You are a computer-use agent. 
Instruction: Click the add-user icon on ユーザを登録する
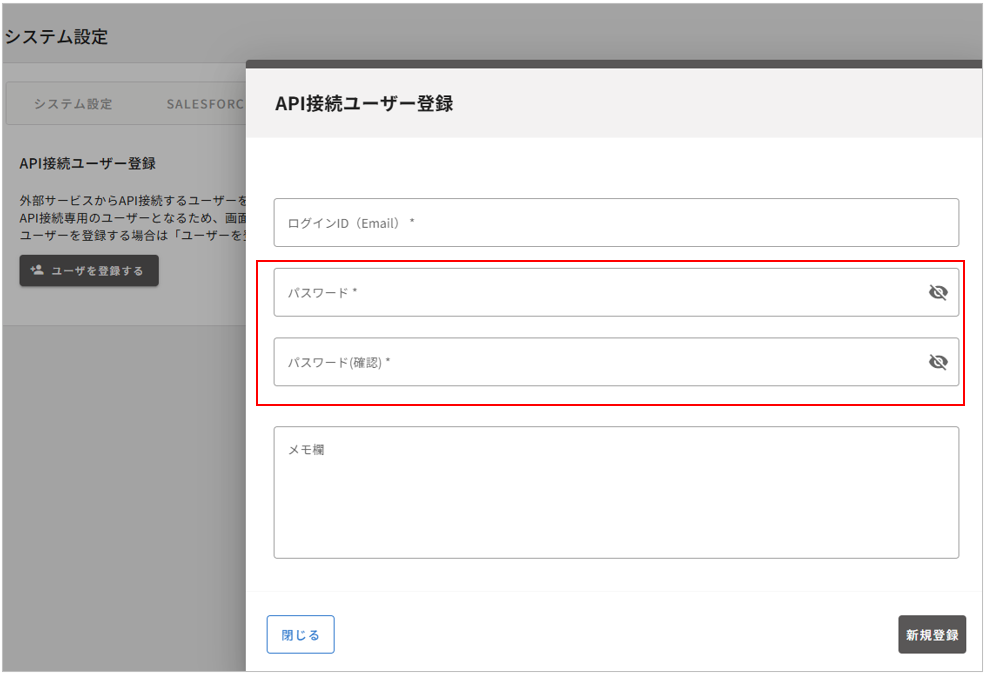[37, 270]
